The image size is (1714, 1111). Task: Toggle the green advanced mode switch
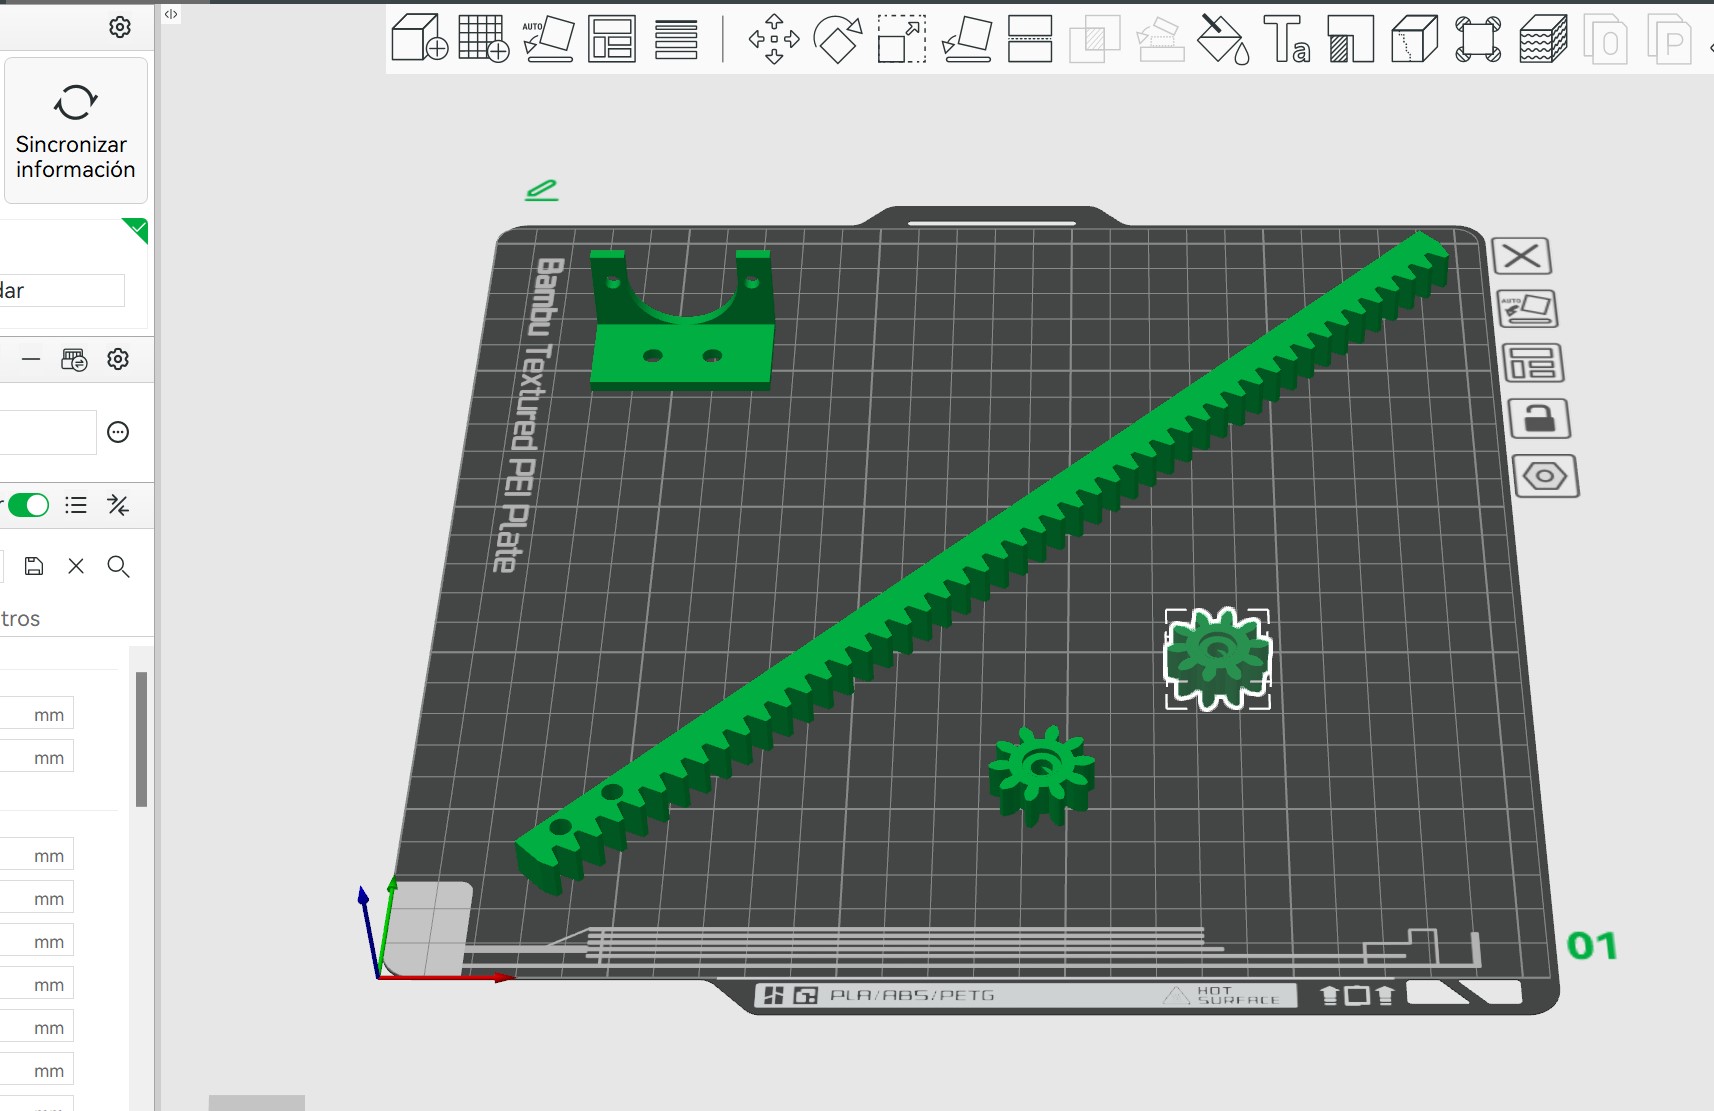point(28,505)
